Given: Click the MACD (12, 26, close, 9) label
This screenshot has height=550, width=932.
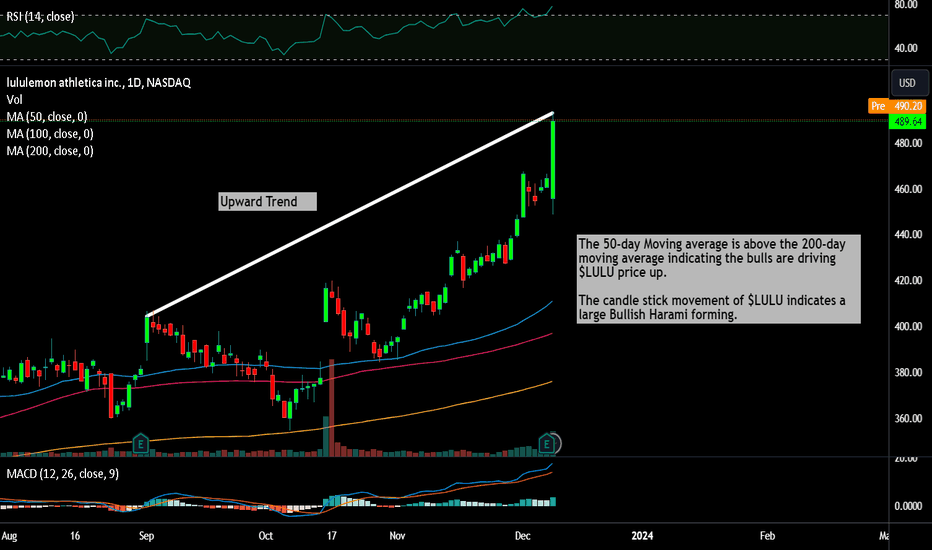Looking at the screenshot, I should point(62,474).
